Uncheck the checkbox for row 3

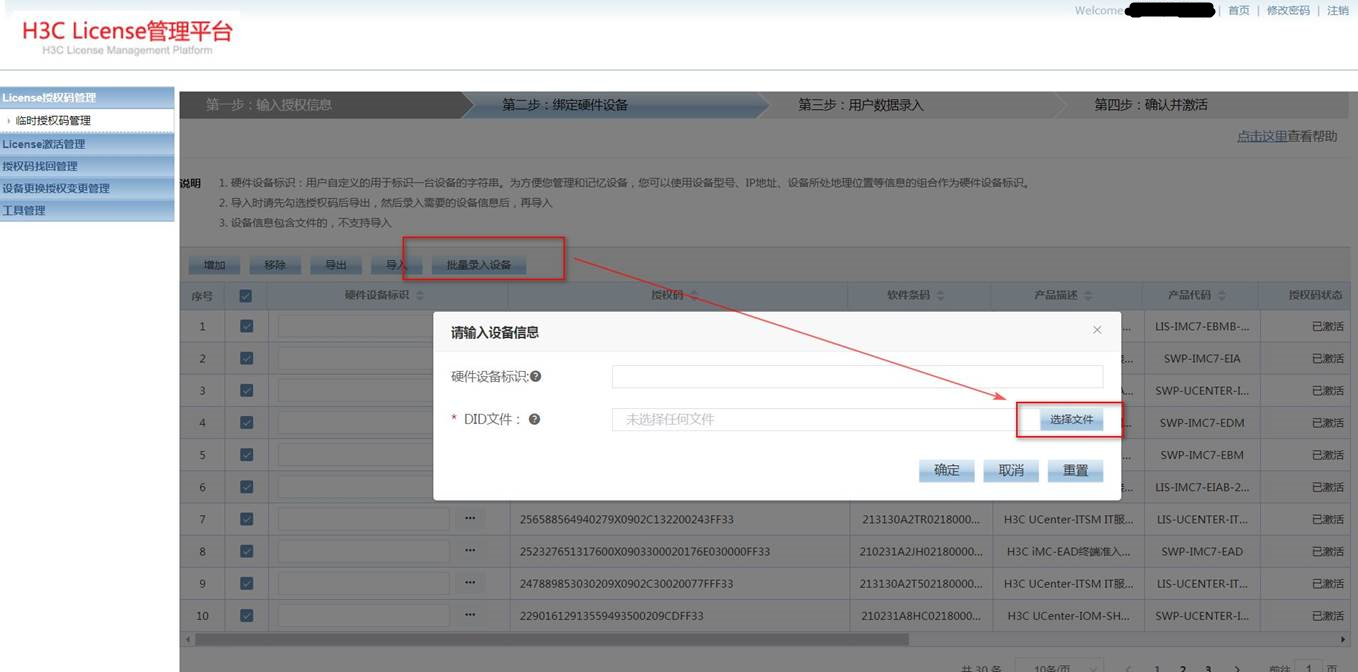[246, 390]
